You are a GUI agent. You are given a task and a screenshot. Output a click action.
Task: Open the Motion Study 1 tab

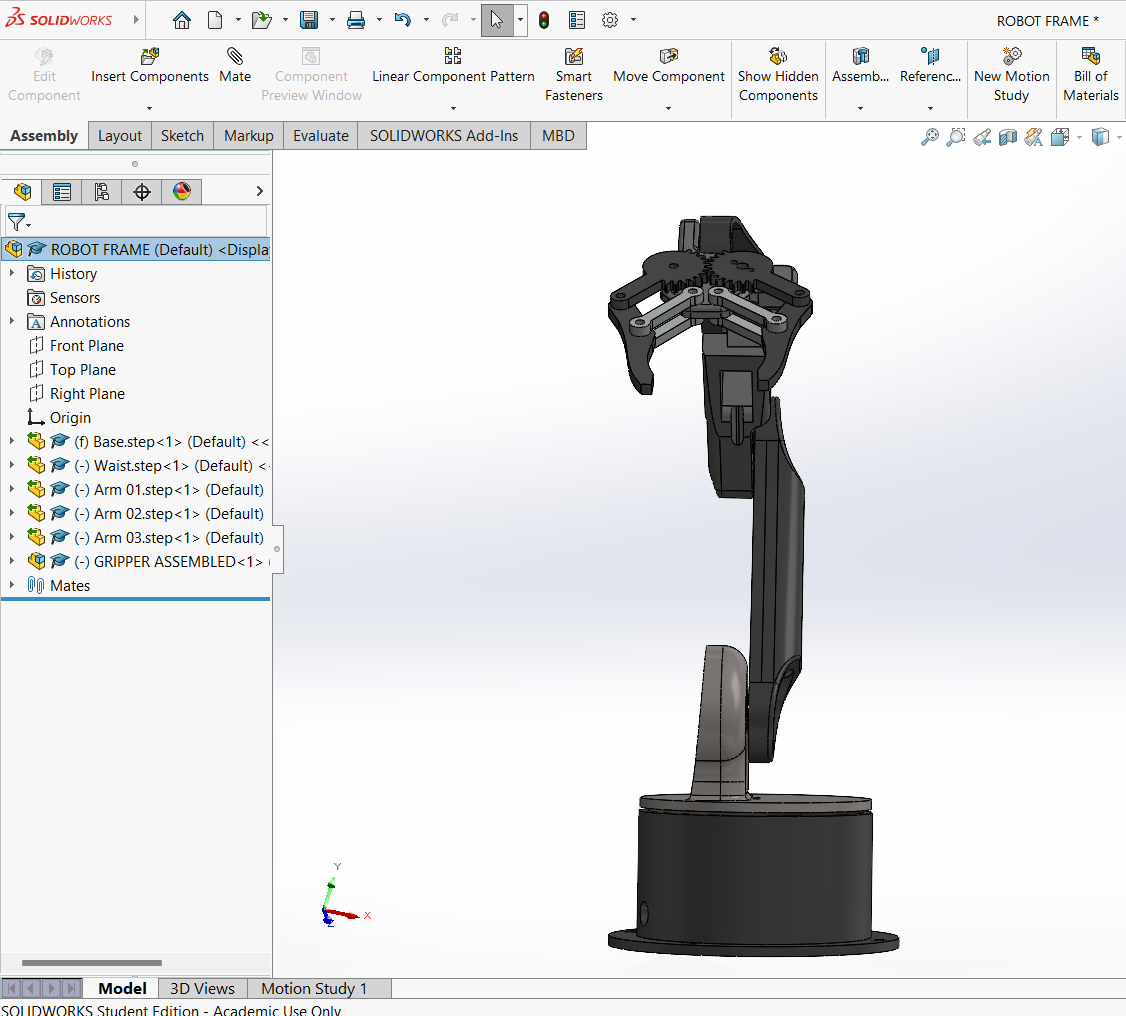coord(314,988)
